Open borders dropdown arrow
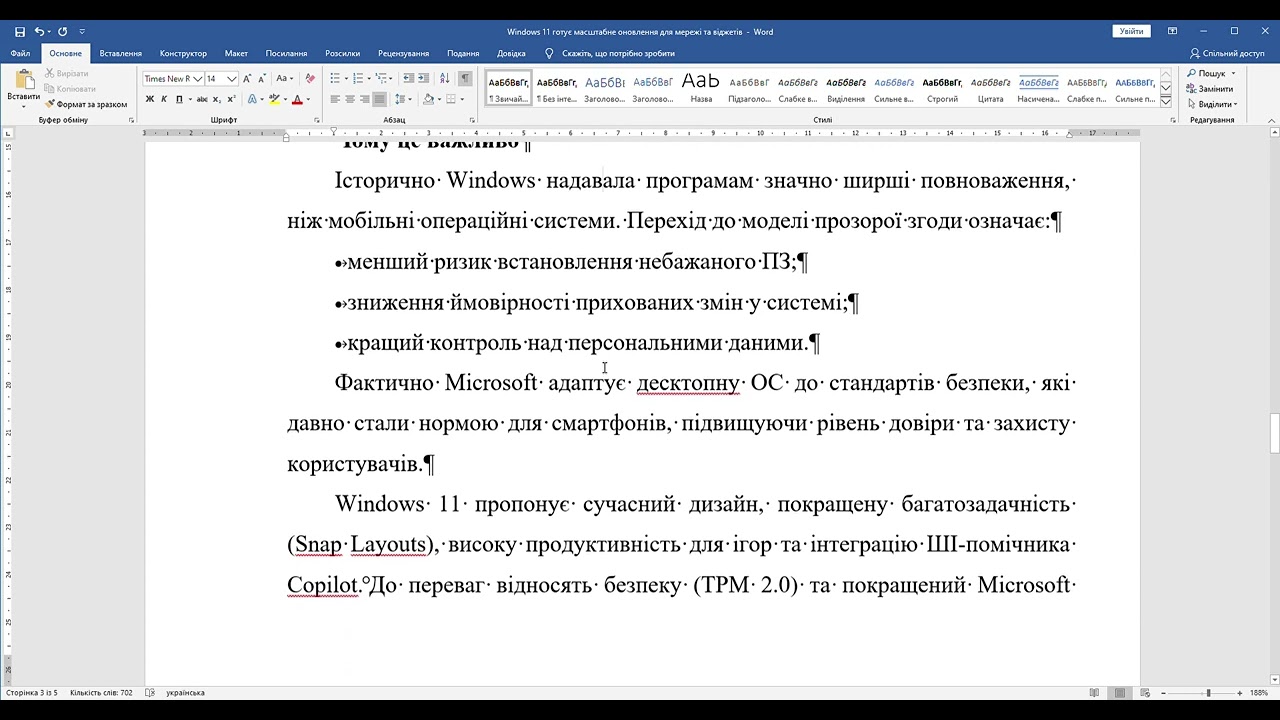Image resolution: width=1280 pixels, height=720 pixels. click(462, 99)
